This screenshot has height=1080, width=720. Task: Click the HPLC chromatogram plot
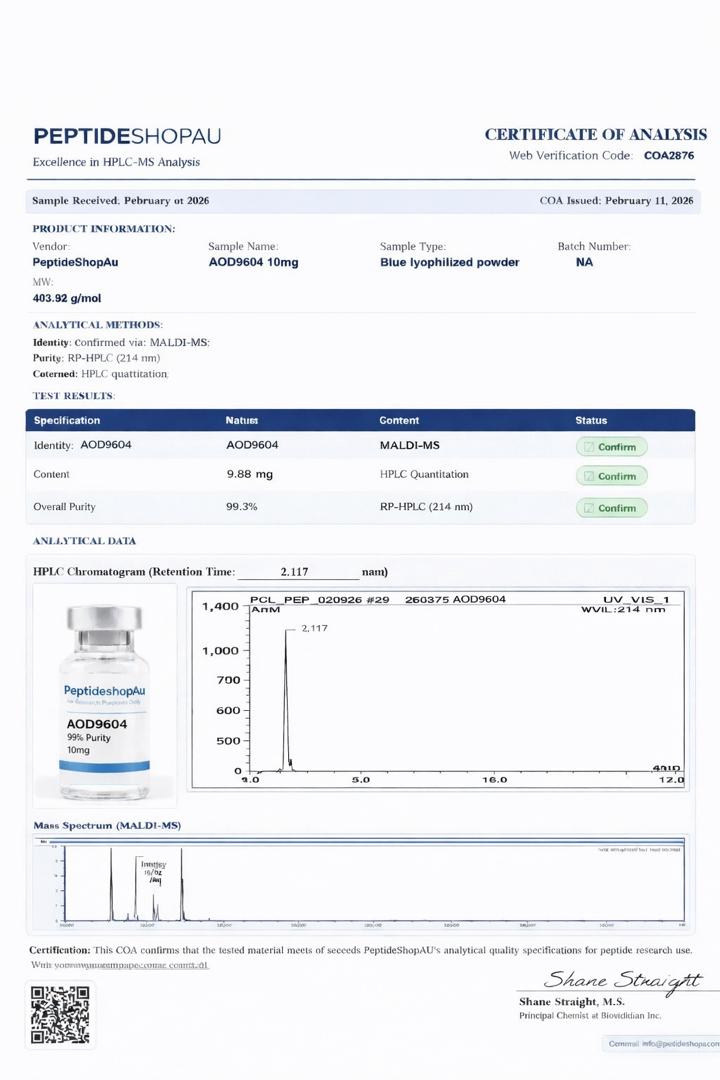click(x=440, y=689)
